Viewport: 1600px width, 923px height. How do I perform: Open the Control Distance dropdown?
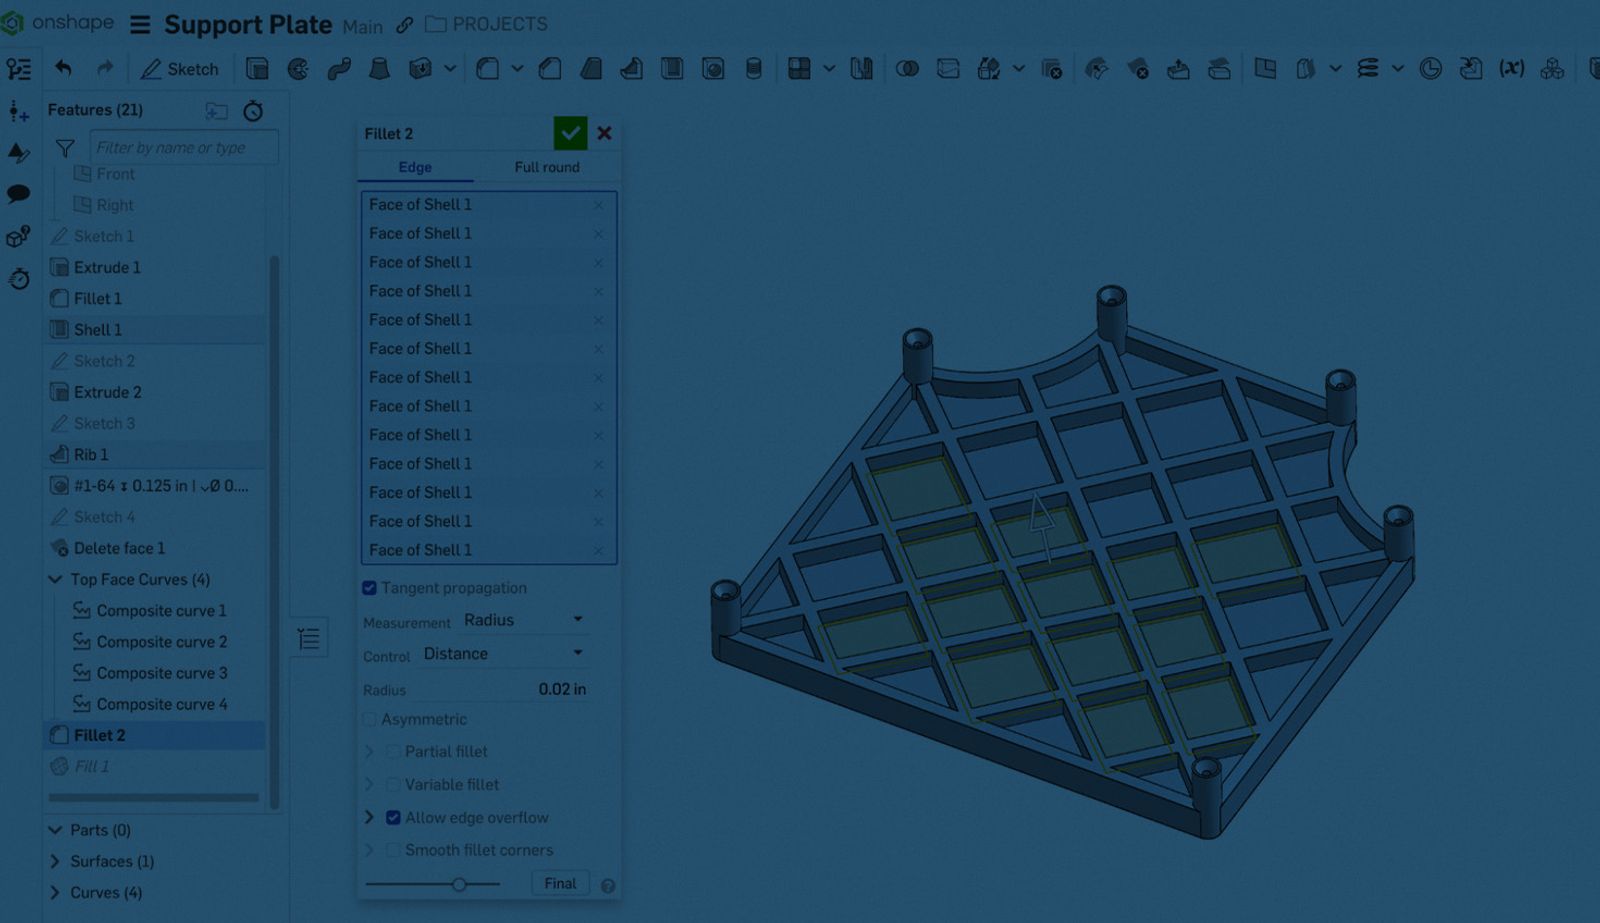pyautogui.click(x=503, y=653)
